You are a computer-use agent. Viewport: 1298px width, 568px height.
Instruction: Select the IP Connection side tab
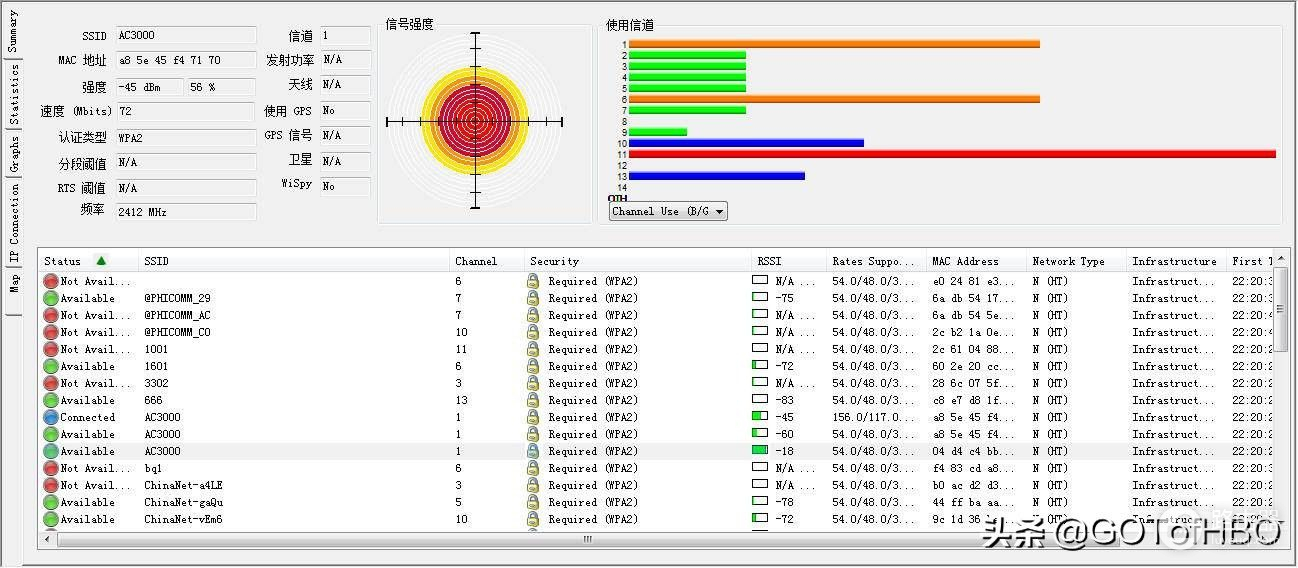point(13,223)
